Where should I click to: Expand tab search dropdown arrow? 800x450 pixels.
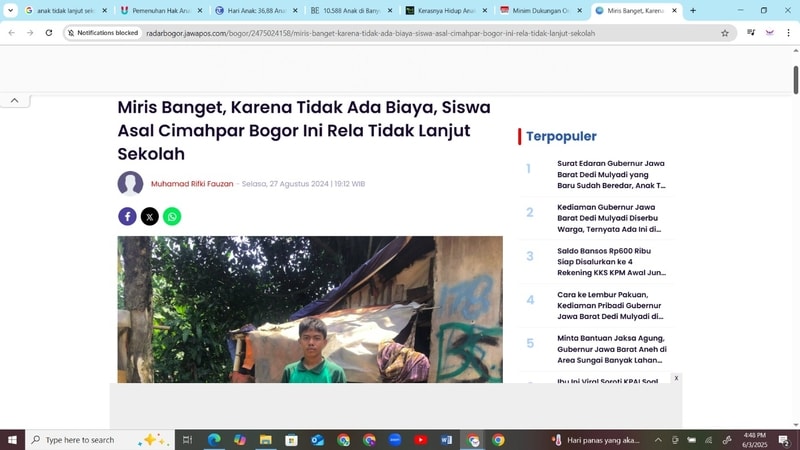coord(10,10)
